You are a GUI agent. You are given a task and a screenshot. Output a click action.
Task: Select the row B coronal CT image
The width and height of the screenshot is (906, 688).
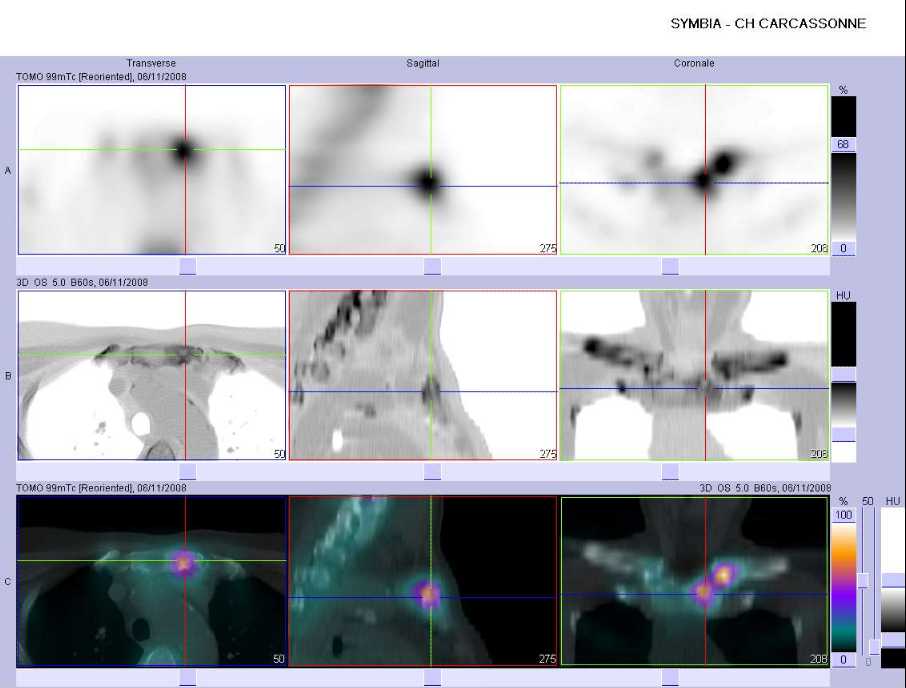(695, 375)
